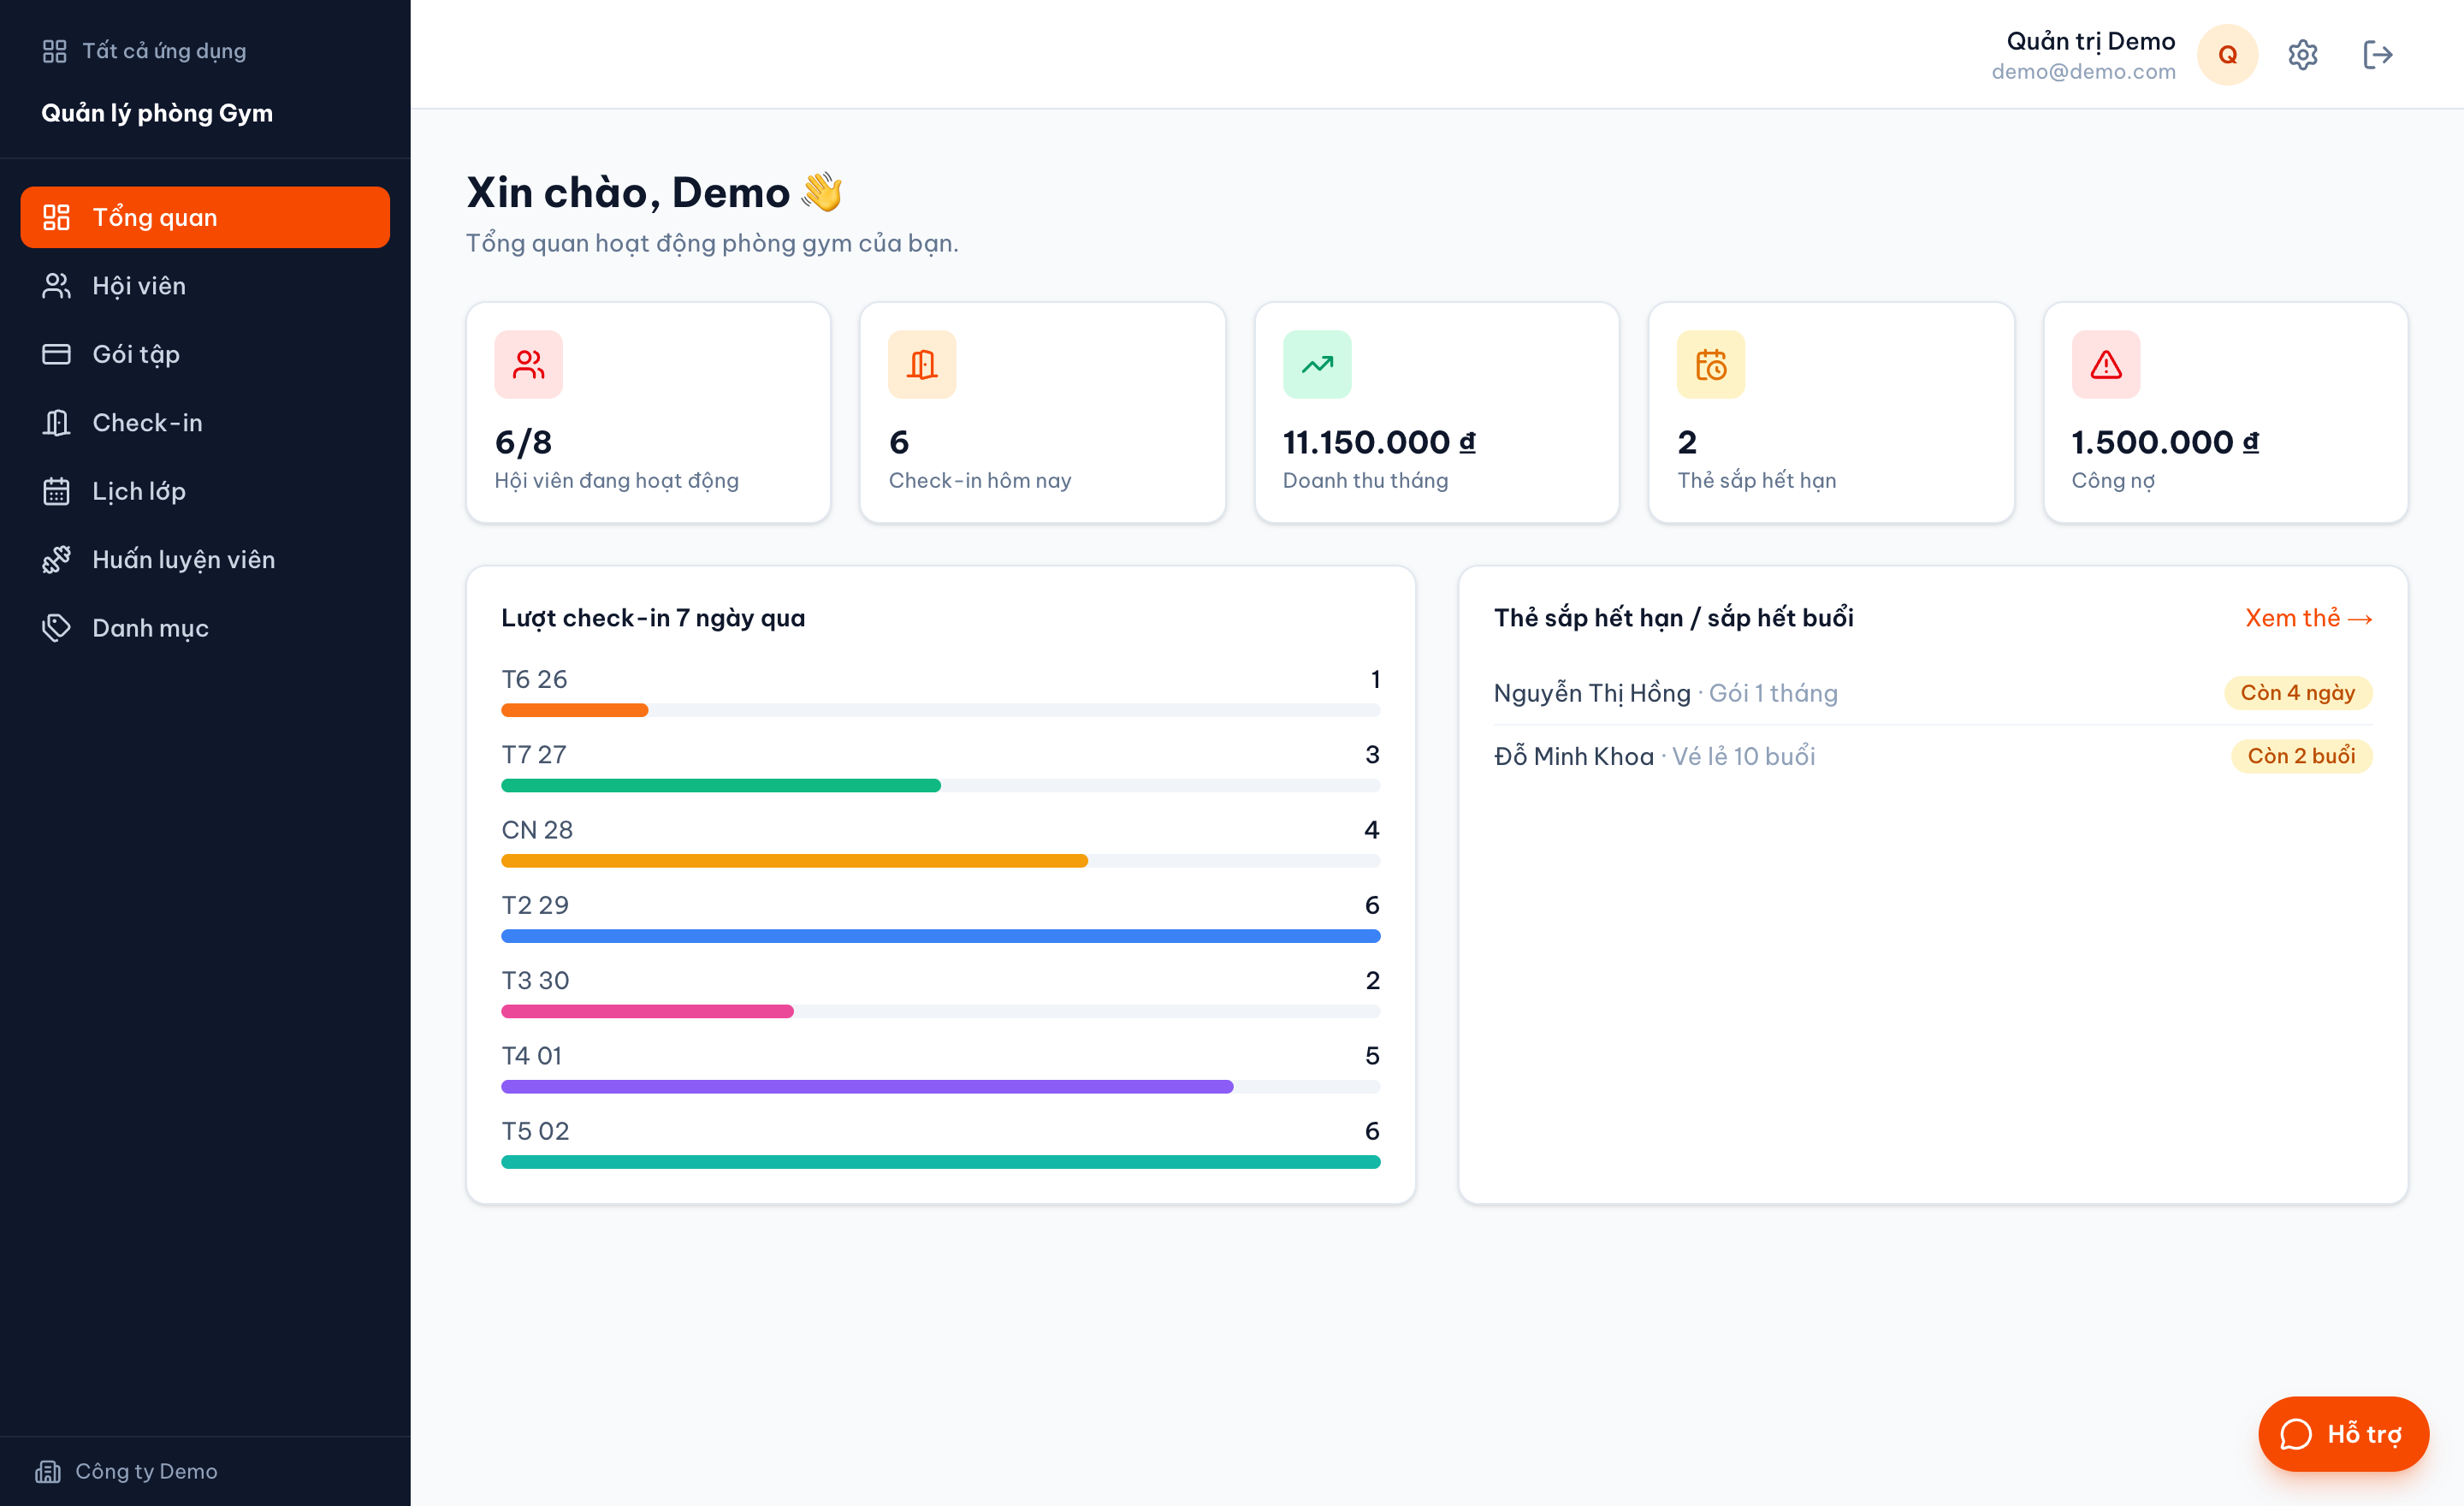Click the check-in door card icon
The width and height of the screenshot is (2464, 1506).
click(922, 365)
